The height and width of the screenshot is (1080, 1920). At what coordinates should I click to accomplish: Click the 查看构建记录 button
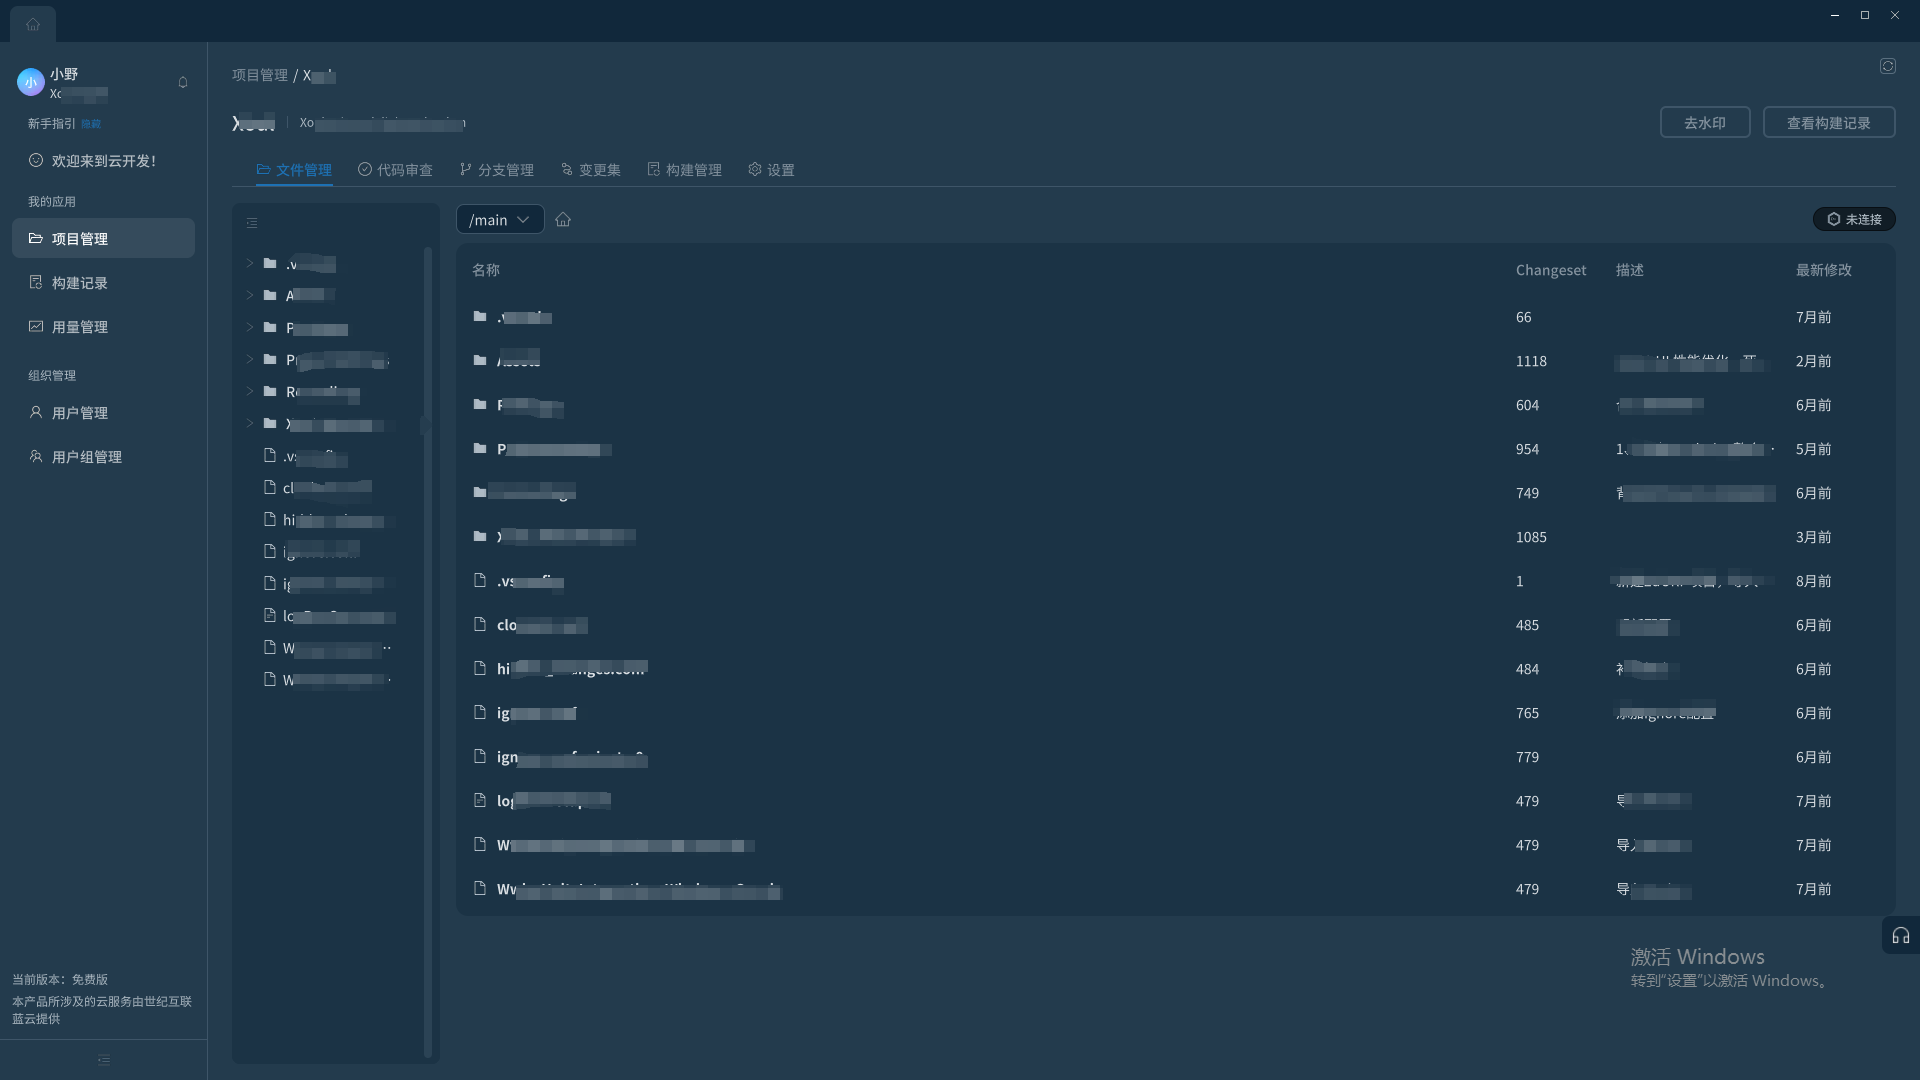click(1828, 123)
